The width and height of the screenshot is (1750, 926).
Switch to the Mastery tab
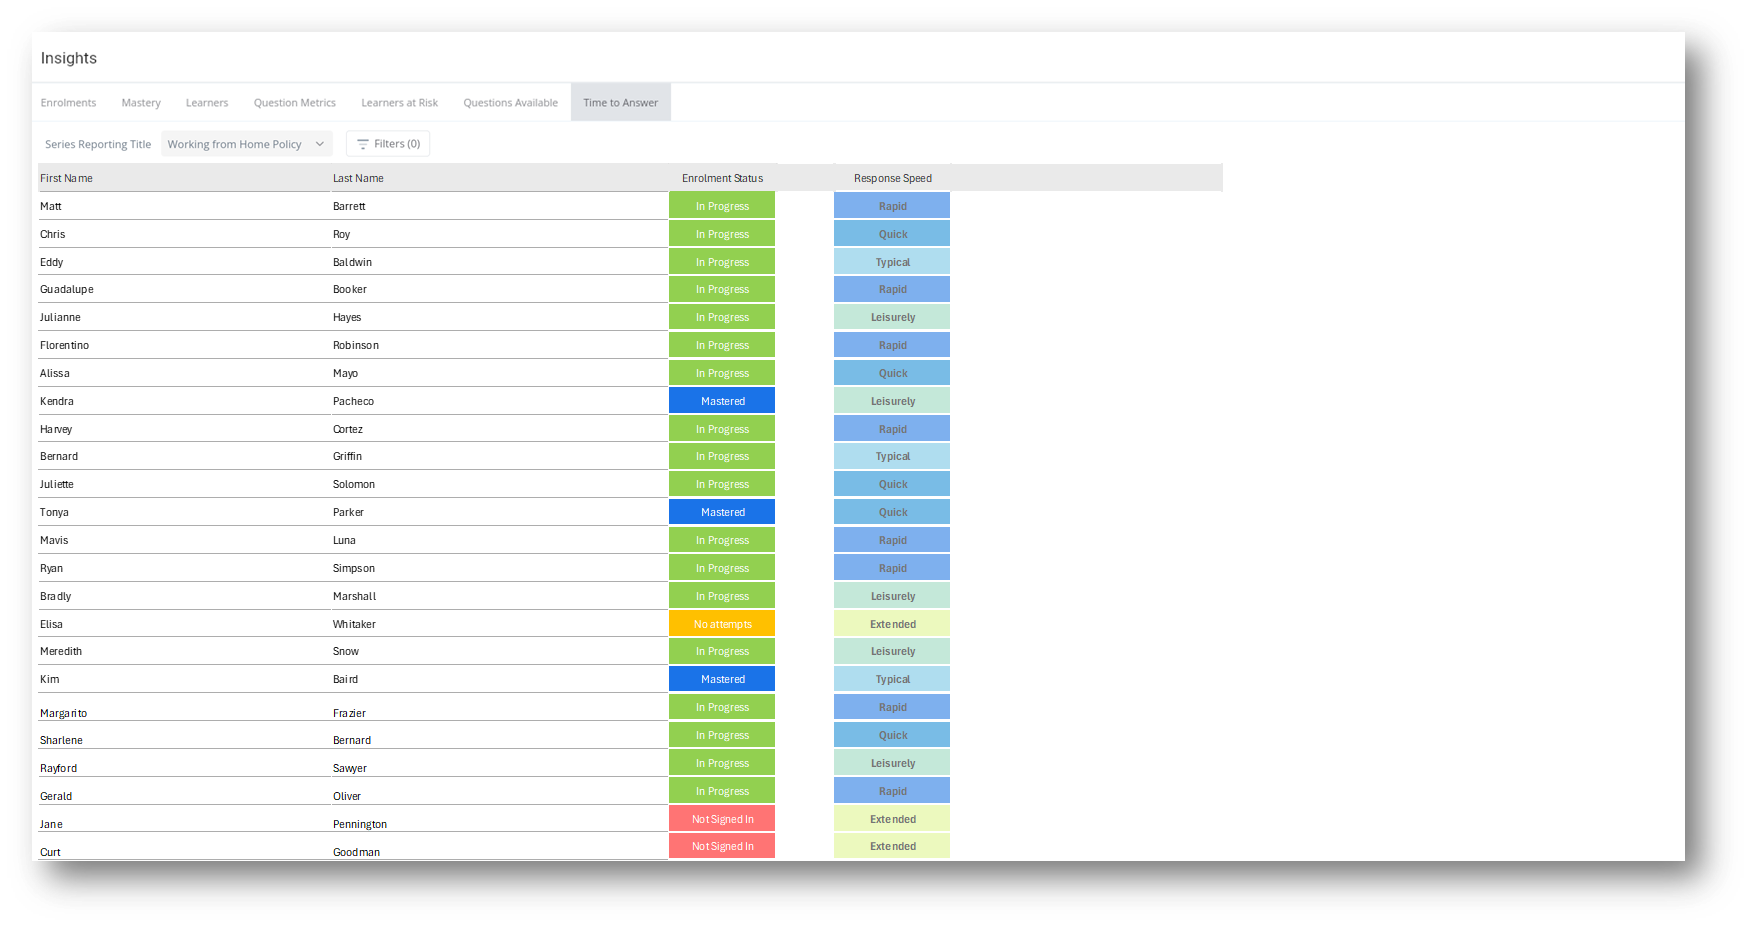tap(141, 103)
